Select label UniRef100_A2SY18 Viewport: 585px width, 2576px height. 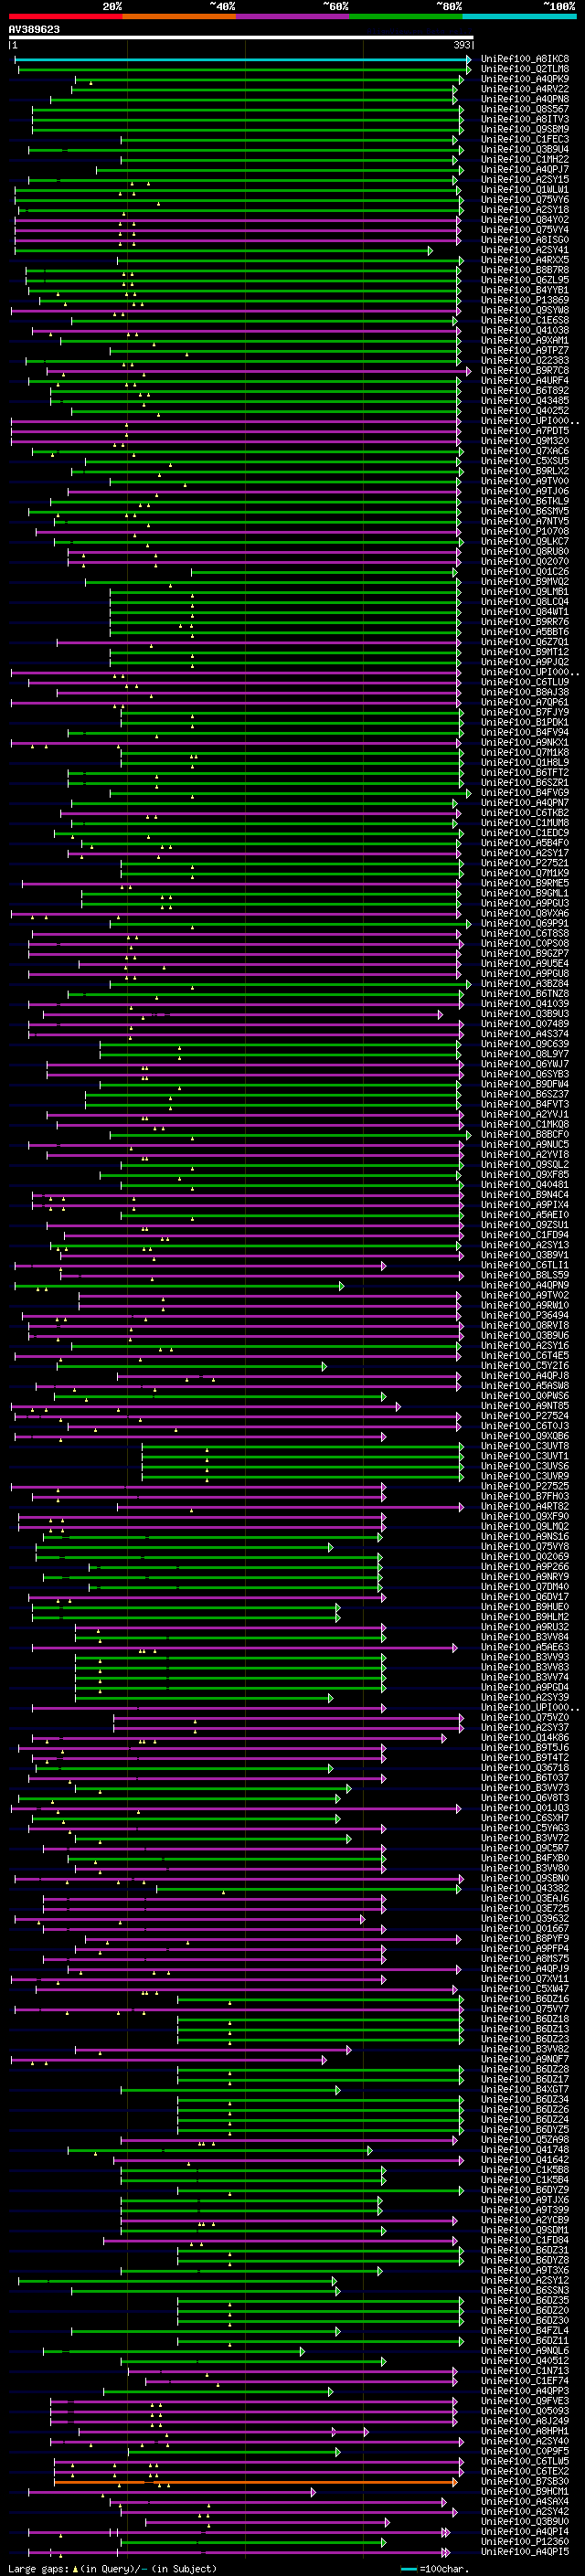[x=525, y=210]
